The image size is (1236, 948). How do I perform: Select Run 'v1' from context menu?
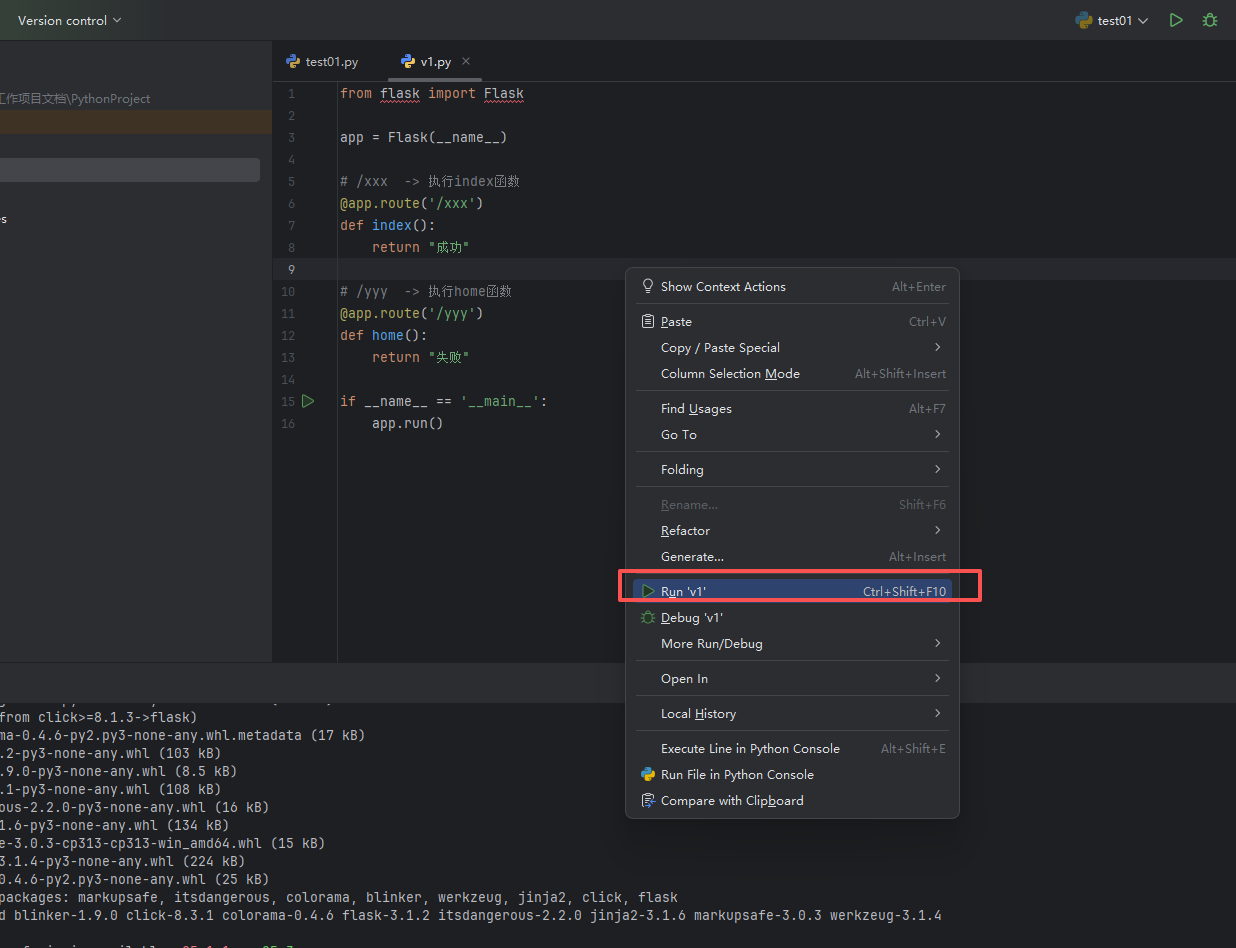684,592
